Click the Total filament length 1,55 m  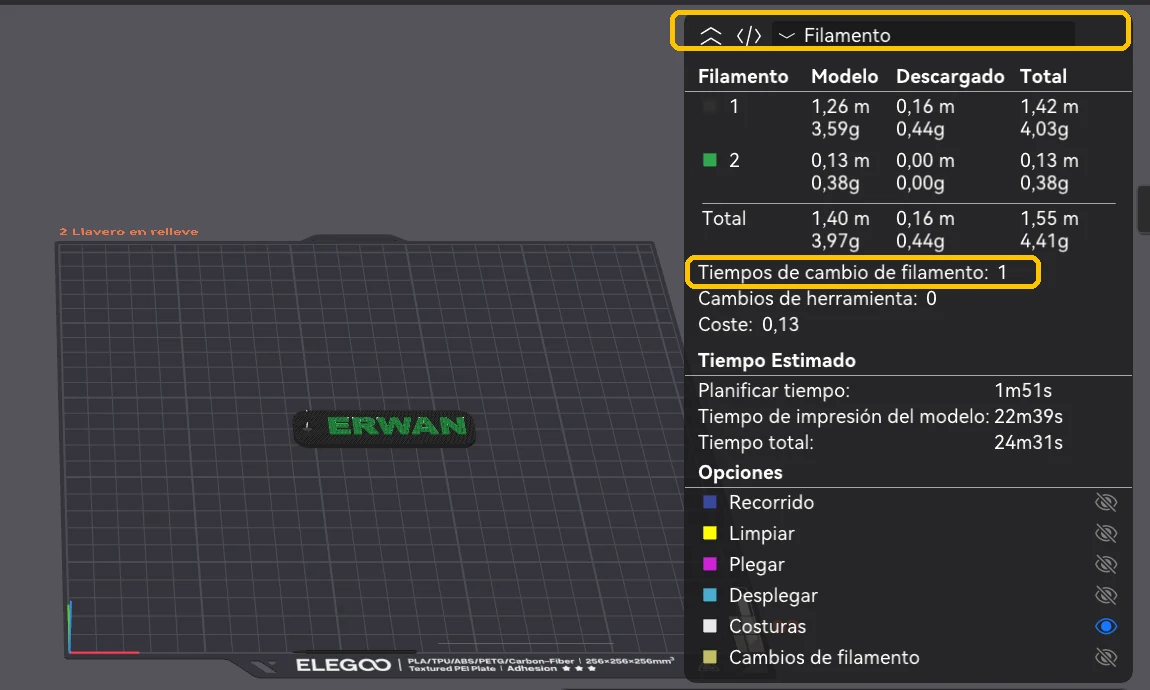pyautogui.click(x=1049, y=219)
